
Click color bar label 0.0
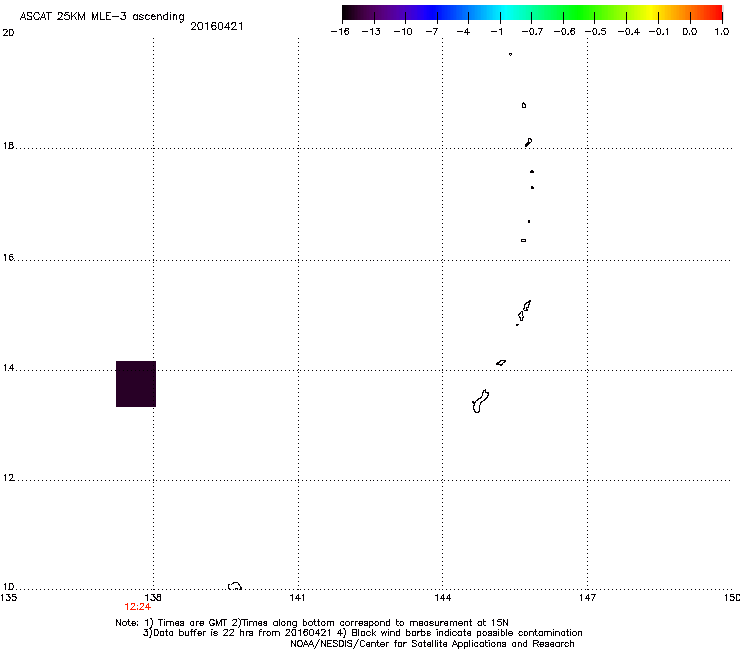click(x=690, y=32)
